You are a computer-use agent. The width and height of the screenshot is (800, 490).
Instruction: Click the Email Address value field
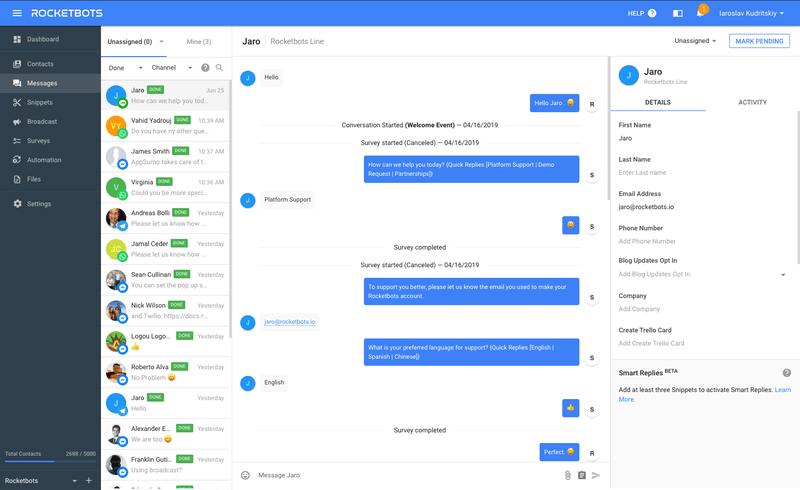(702, 207)
